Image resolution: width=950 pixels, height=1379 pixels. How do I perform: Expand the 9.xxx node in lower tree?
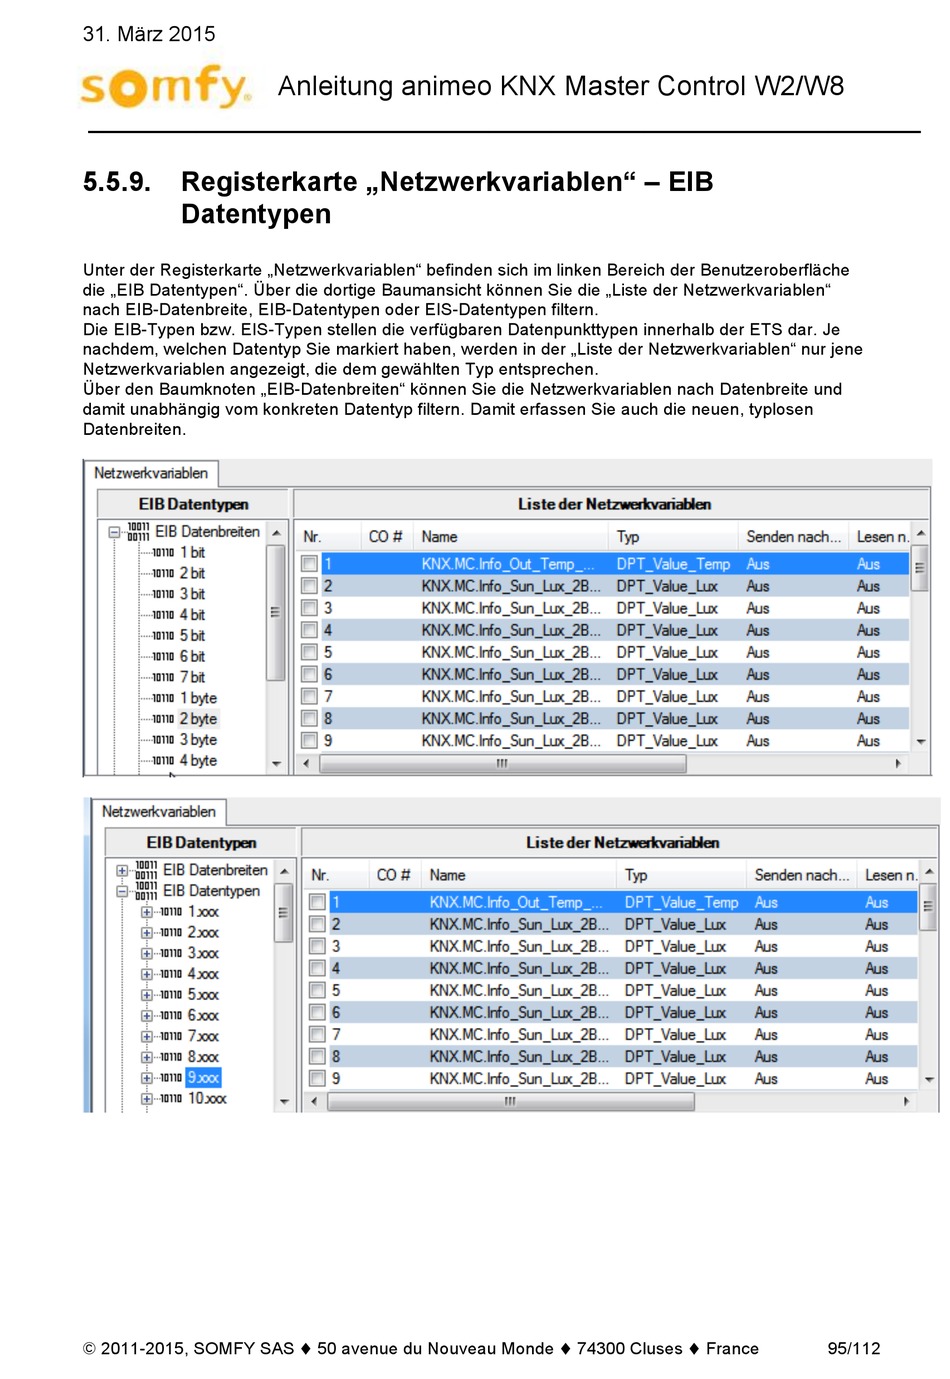146,1078
